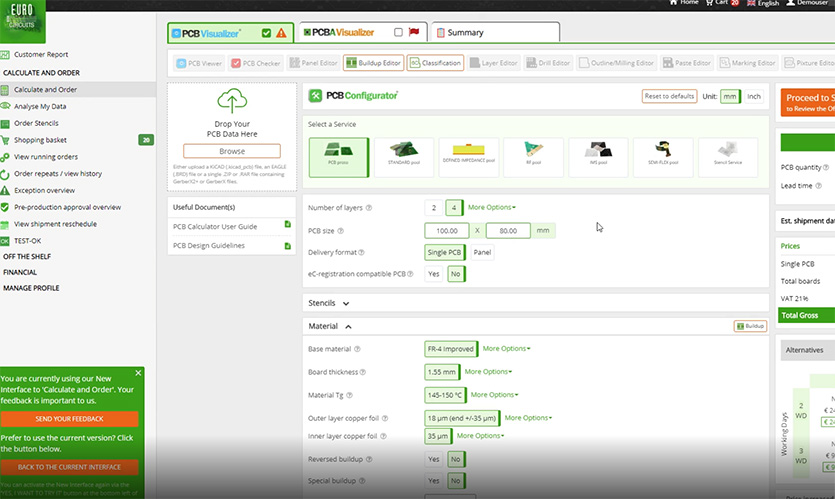835x499 pixels.
Task: Select Panel delivery format
Action: pos(481,252)
